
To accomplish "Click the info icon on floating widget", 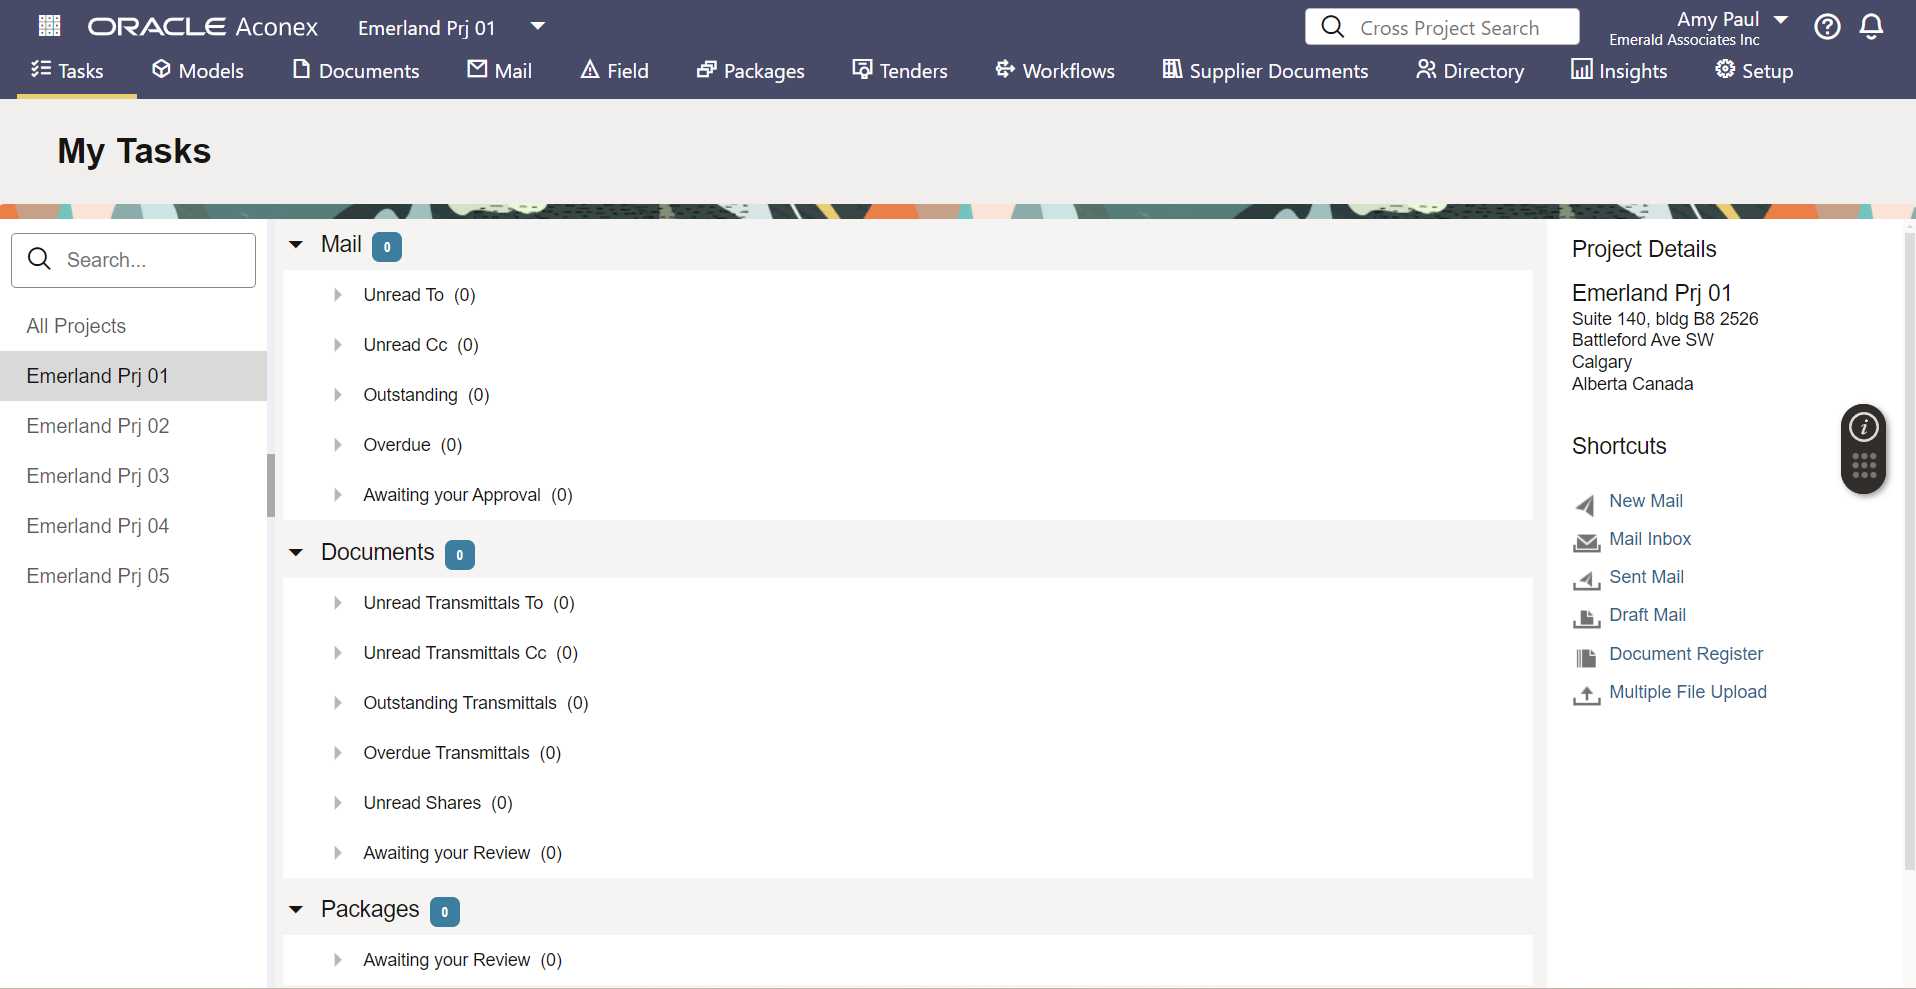I will tap(1863, 428).
